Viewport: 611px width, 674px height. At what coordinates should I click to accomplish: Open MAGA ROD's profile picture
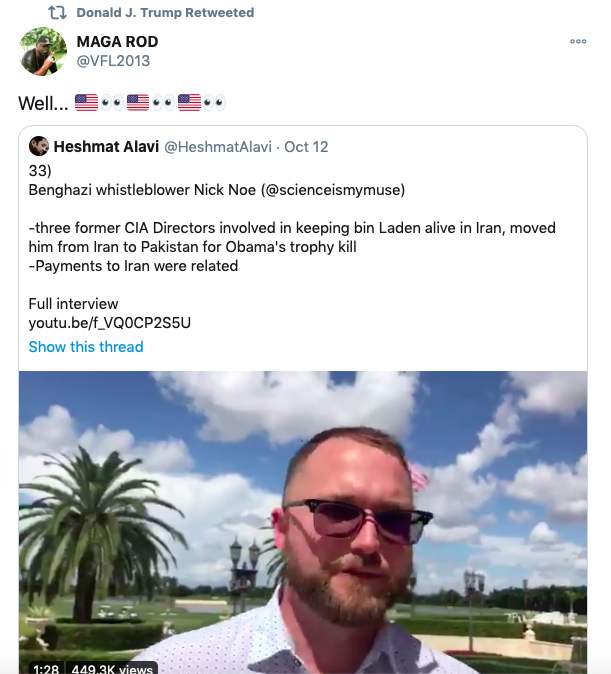pyautogui.click(x=43, y=51)
